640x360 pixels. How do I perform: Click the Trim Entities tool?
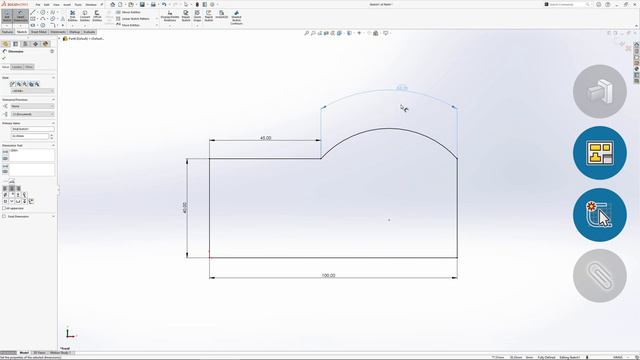point(73,16)
